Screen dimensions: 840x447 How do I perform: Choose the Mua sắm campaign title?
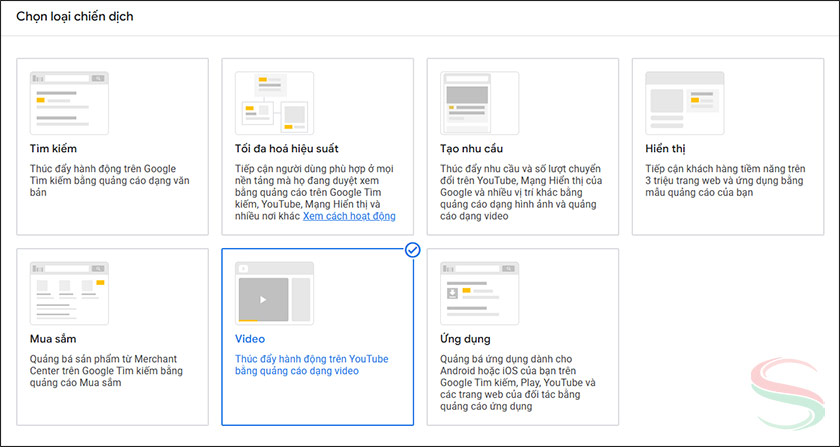point(54,339)
